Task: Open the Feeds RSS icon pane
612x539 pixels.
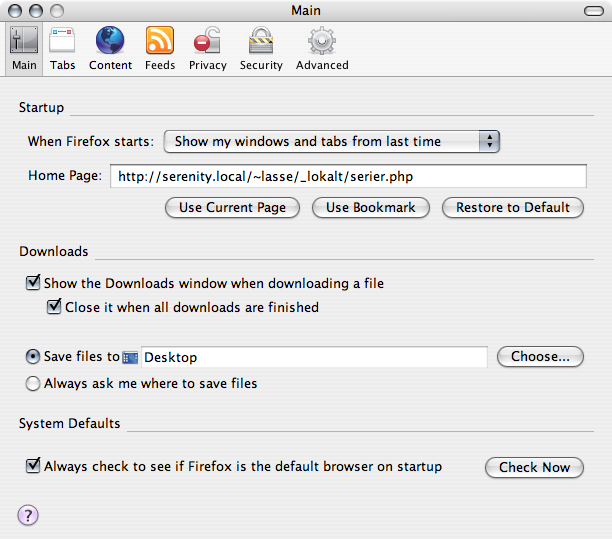Action: (160, 48)
